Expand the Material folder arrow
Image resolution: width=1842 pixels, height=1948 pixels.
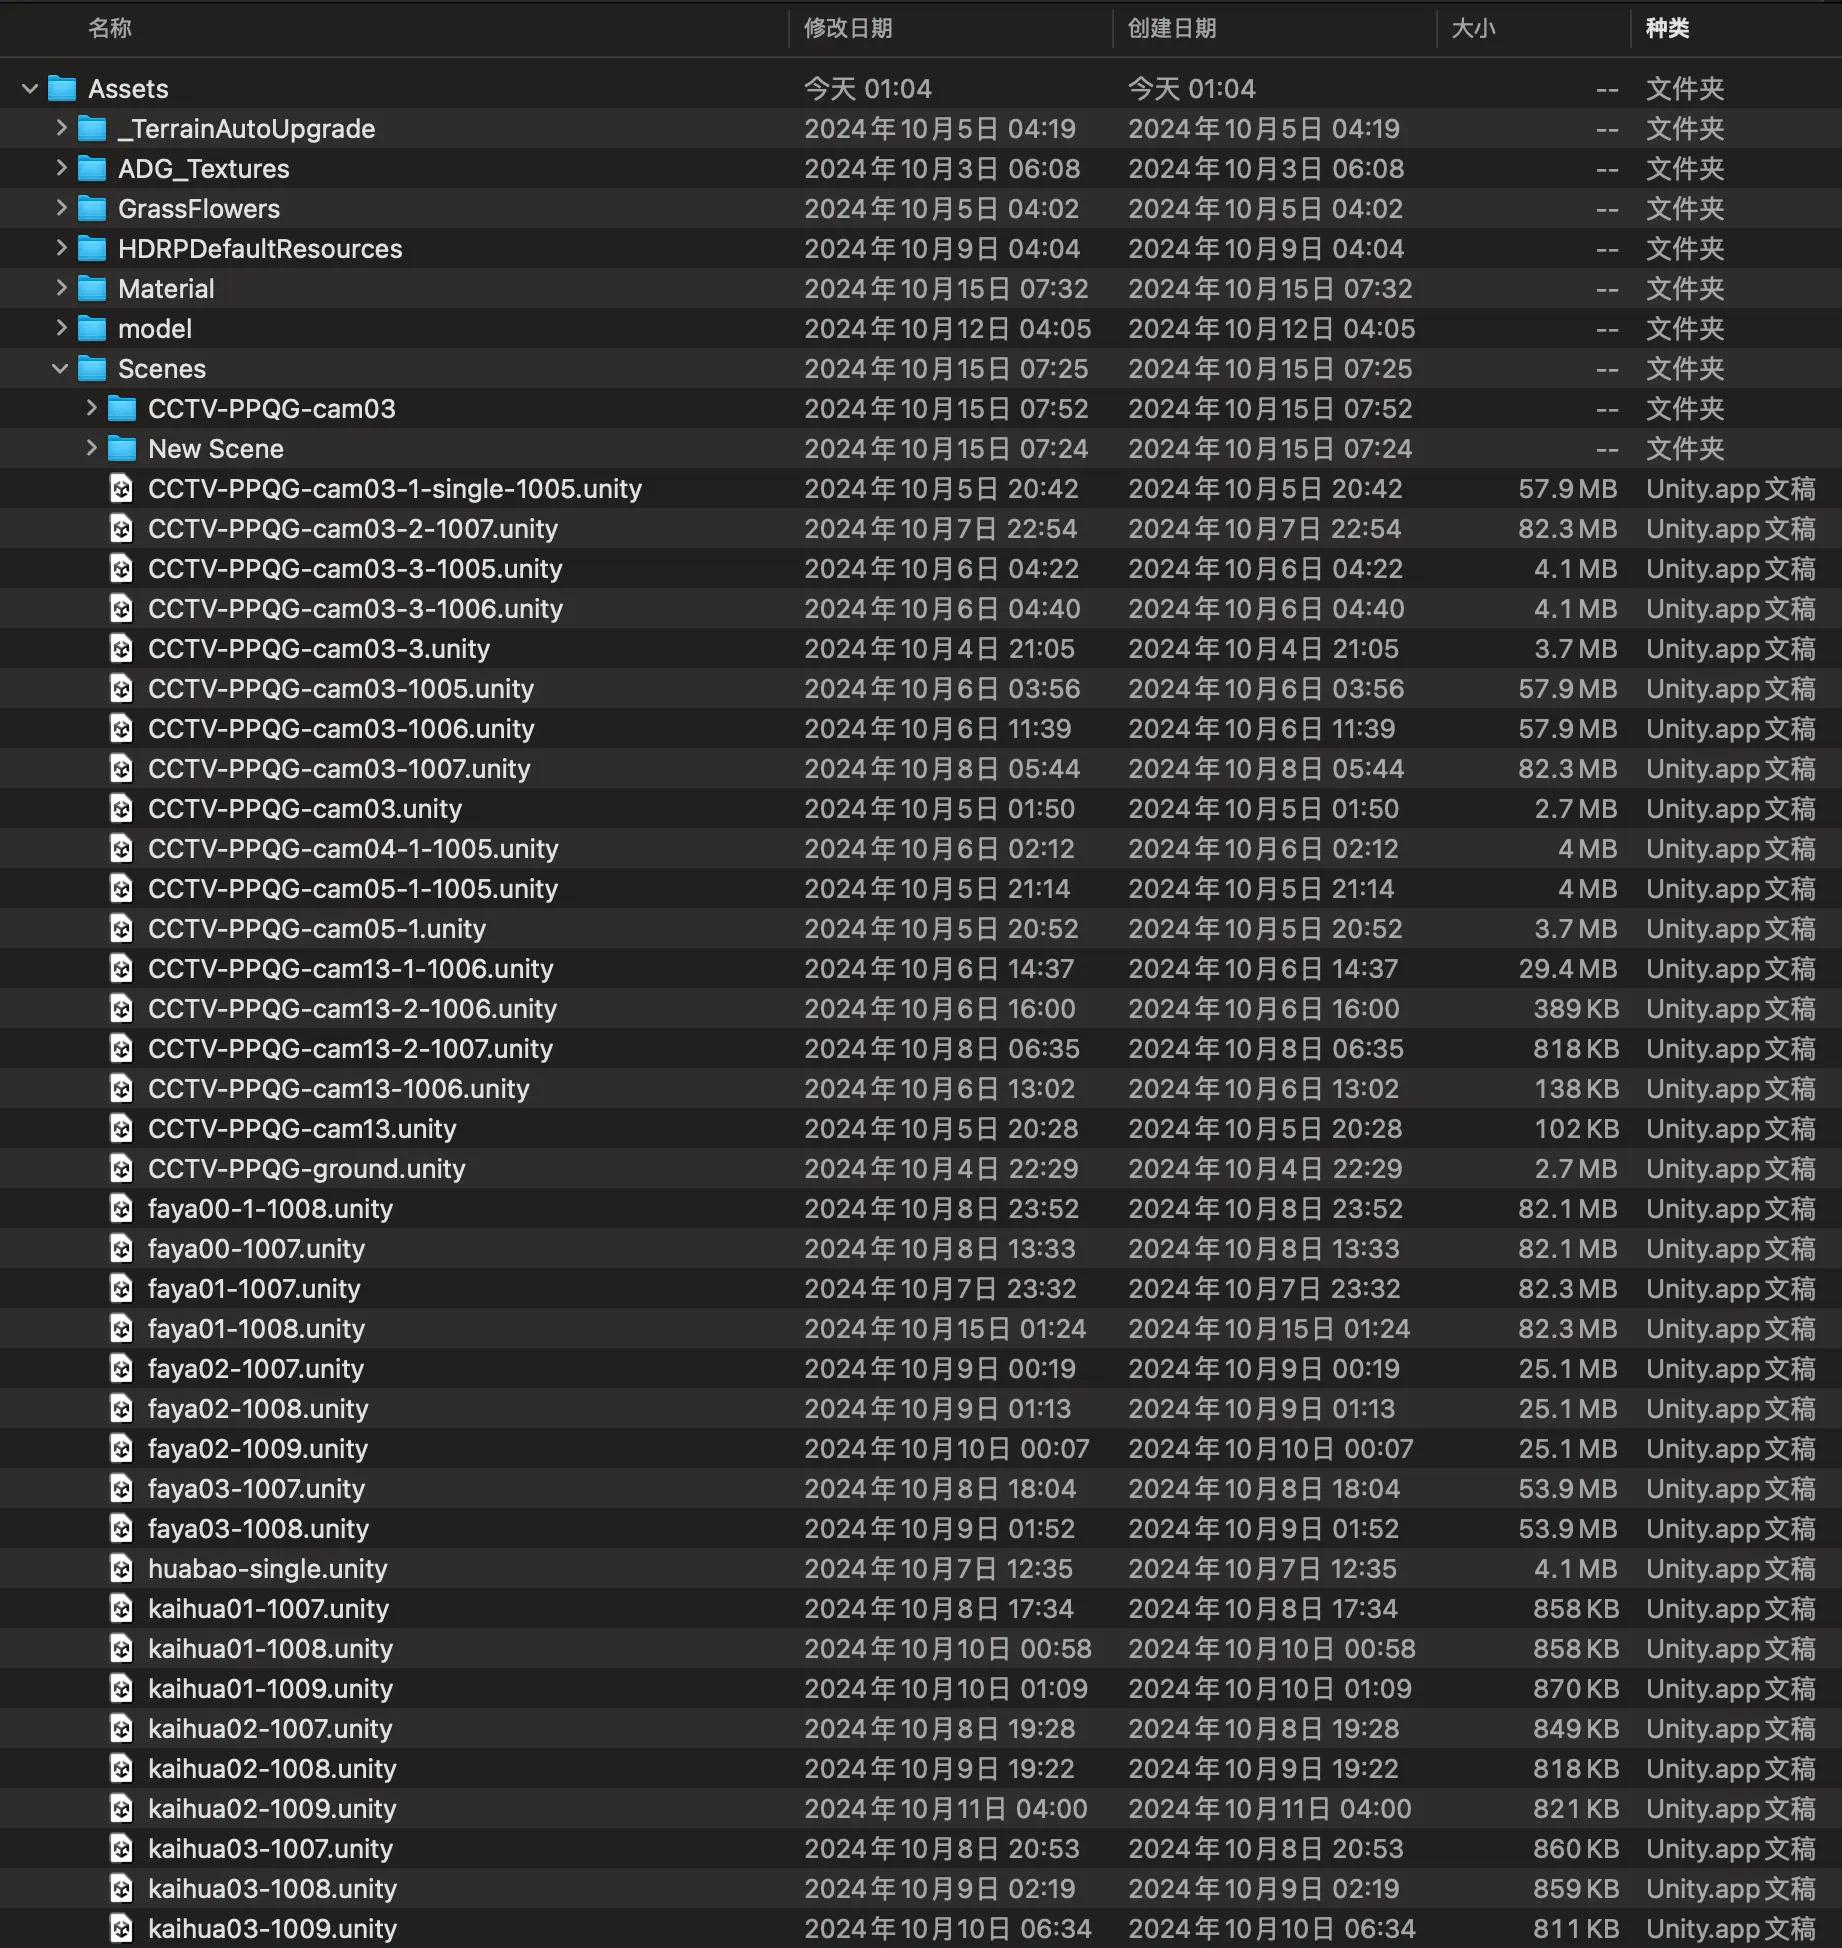tap(61, 288)
